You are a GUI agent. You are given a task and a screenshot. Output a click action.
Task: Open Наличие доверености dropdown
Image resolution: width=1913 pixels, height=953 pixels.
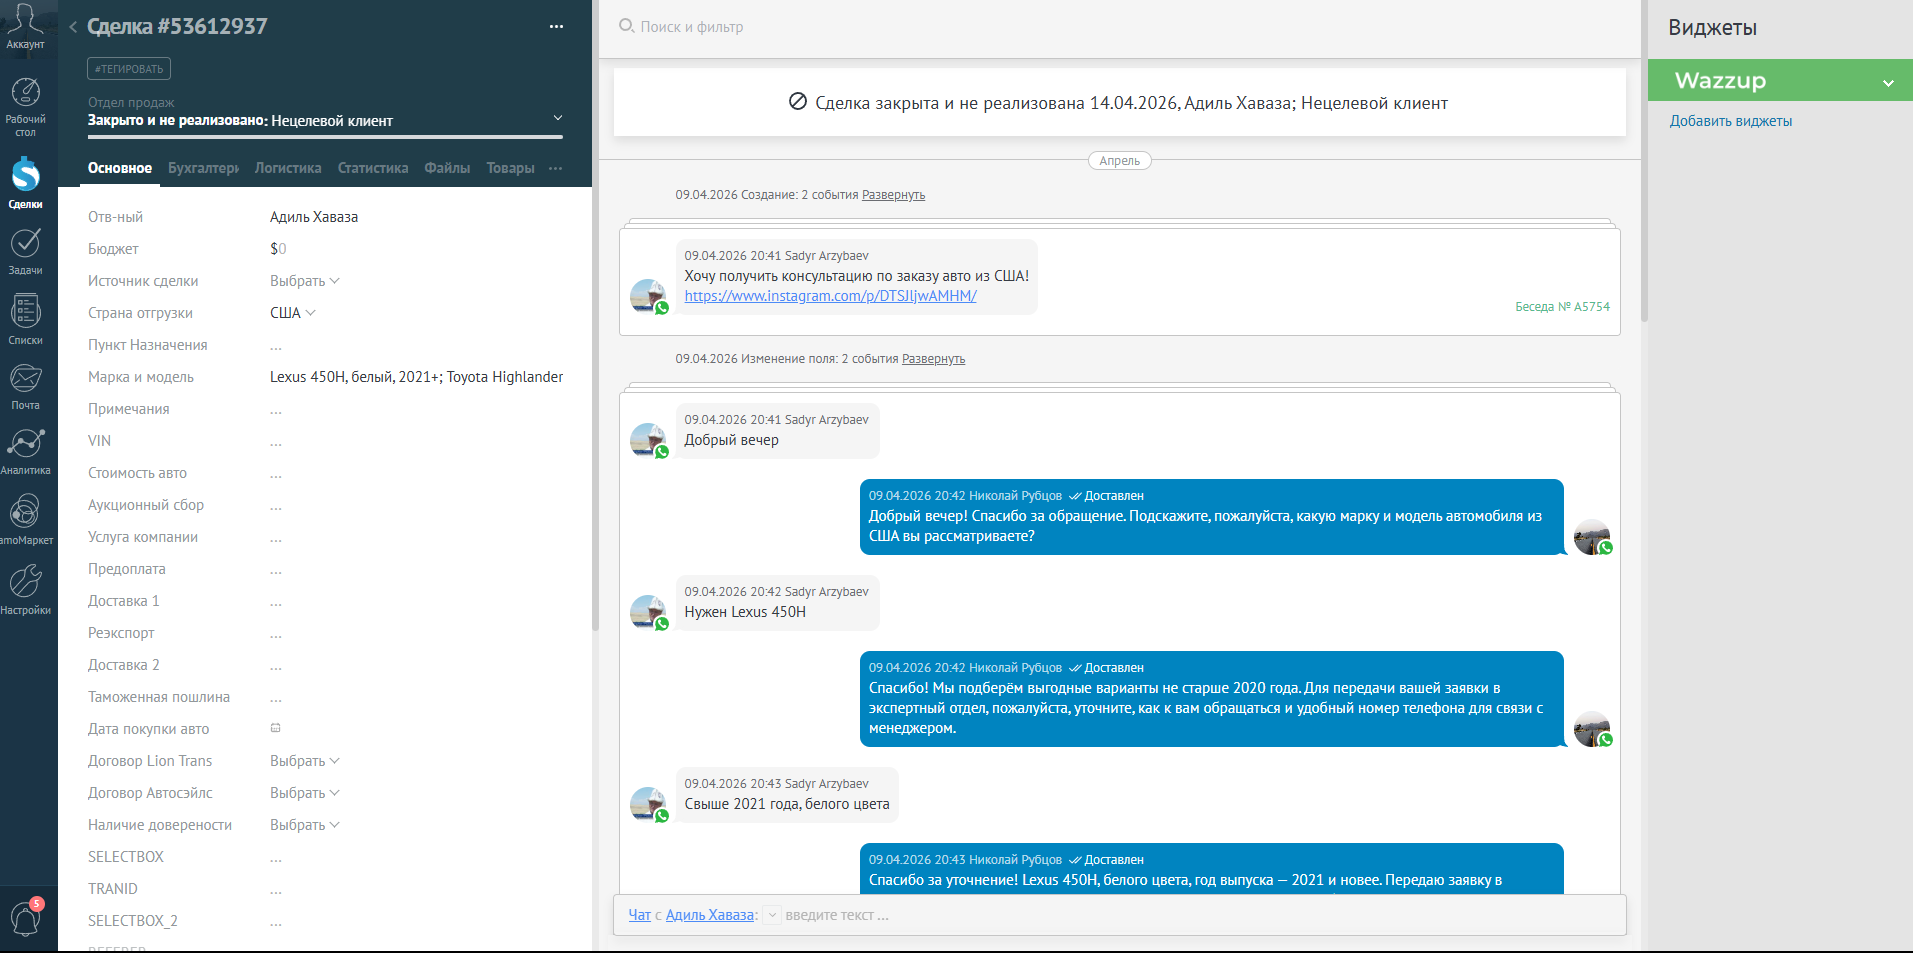[305, 825]
